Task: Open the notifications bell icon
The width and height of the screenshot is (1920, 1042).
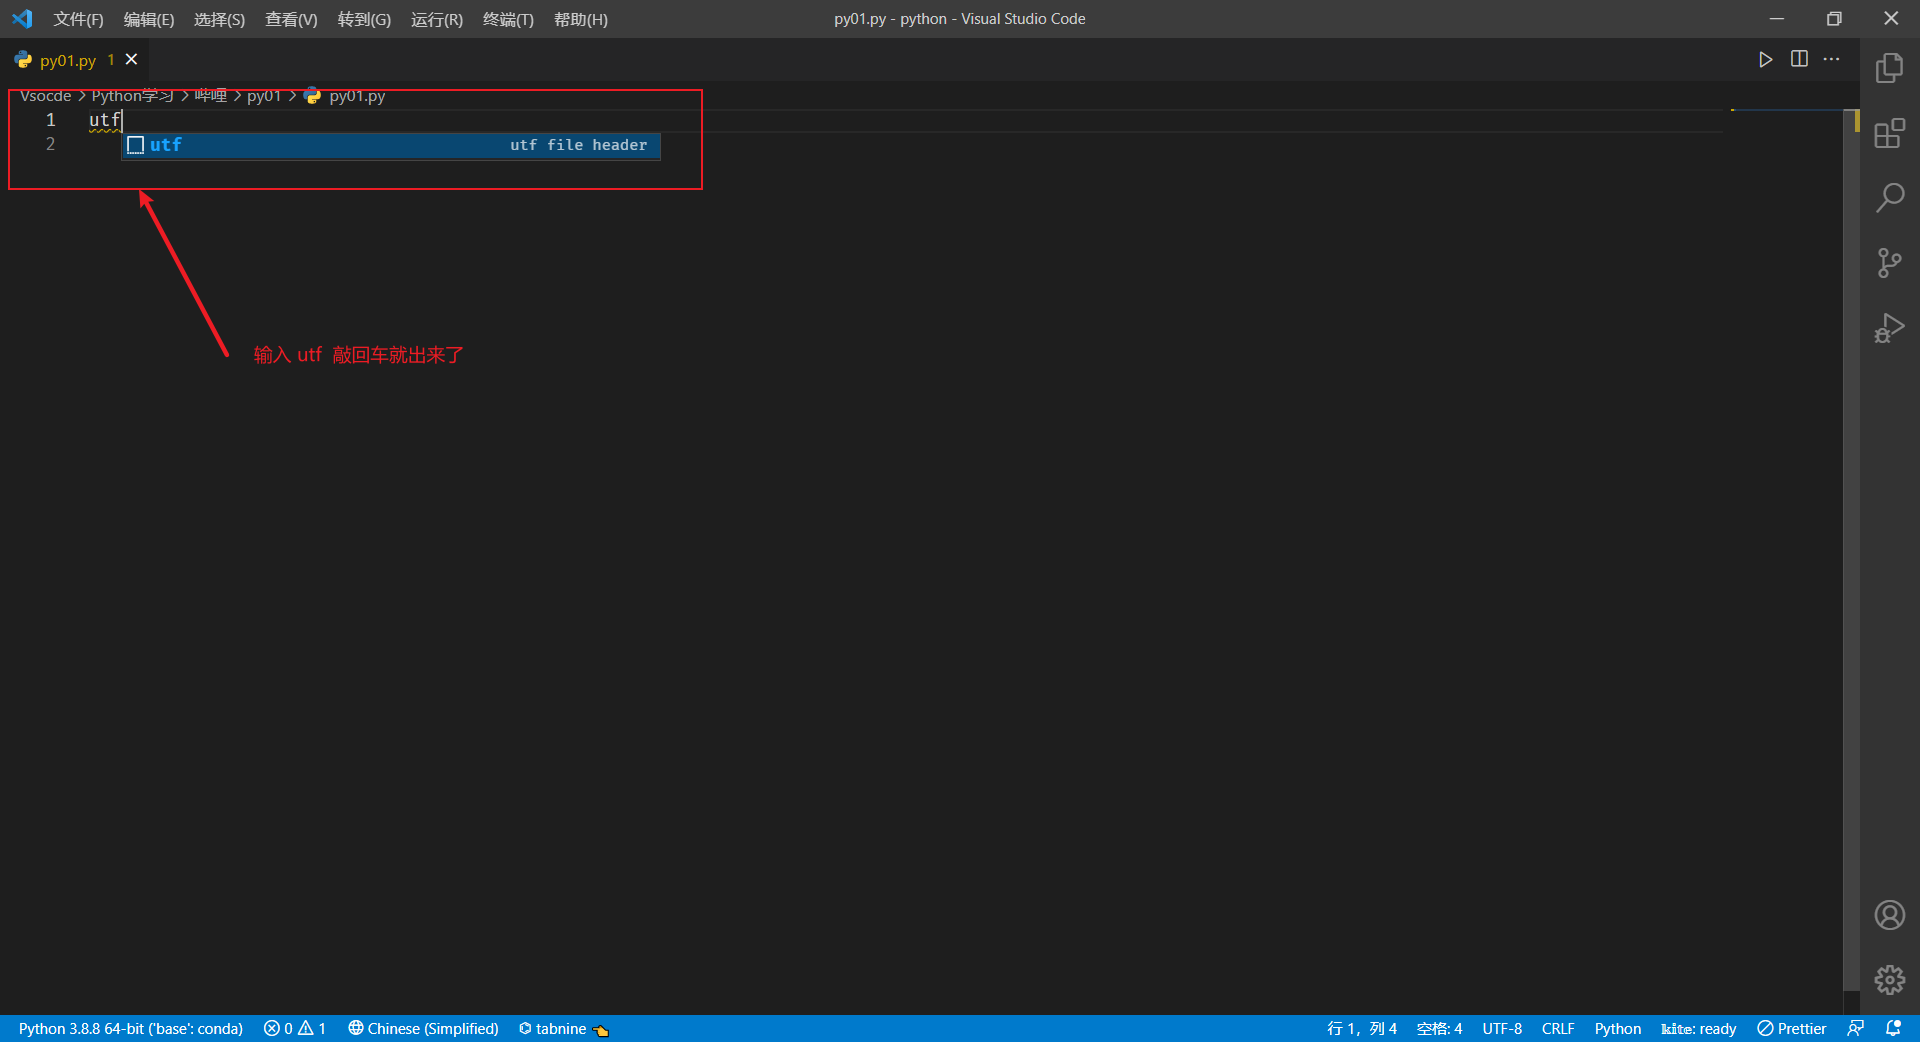Action: pyautogui.click(x=1893, y=1028)
